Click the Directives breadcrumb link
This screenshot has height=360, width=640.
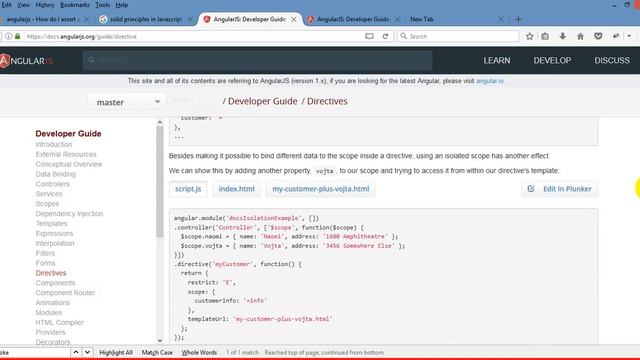327,101
